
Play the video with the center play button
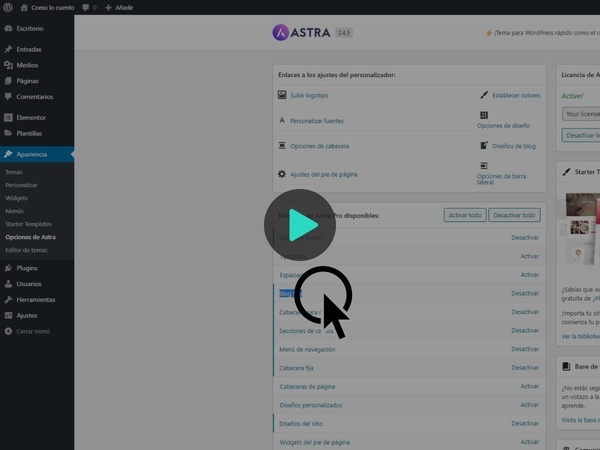tap(300, 225)
